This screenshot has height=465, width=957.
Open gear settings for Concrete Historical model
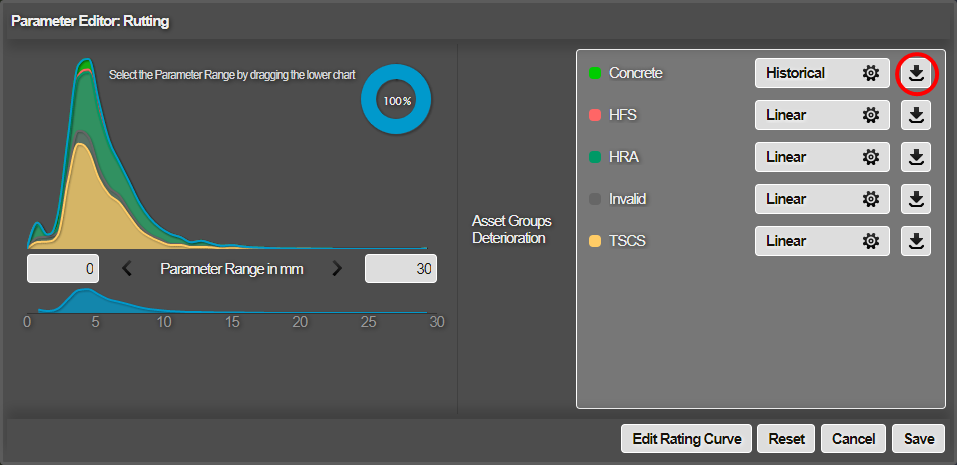871,73
